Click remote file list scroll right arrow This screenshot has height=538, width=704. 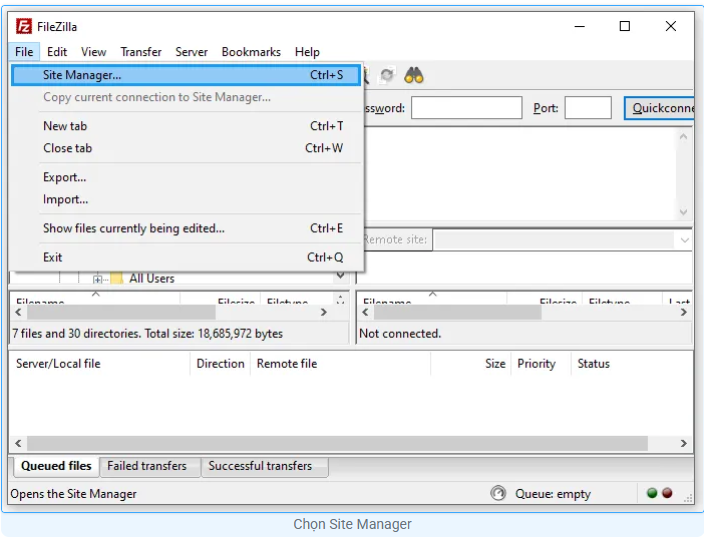pyautogui.click(x=683, y=312)
